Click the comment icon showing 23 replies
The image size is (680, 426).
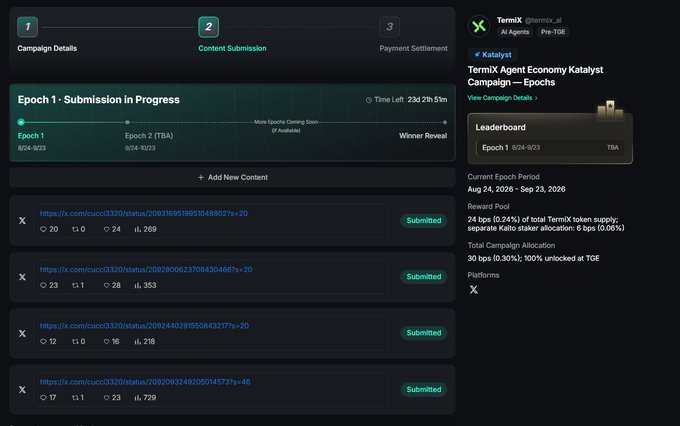(43, 285)
